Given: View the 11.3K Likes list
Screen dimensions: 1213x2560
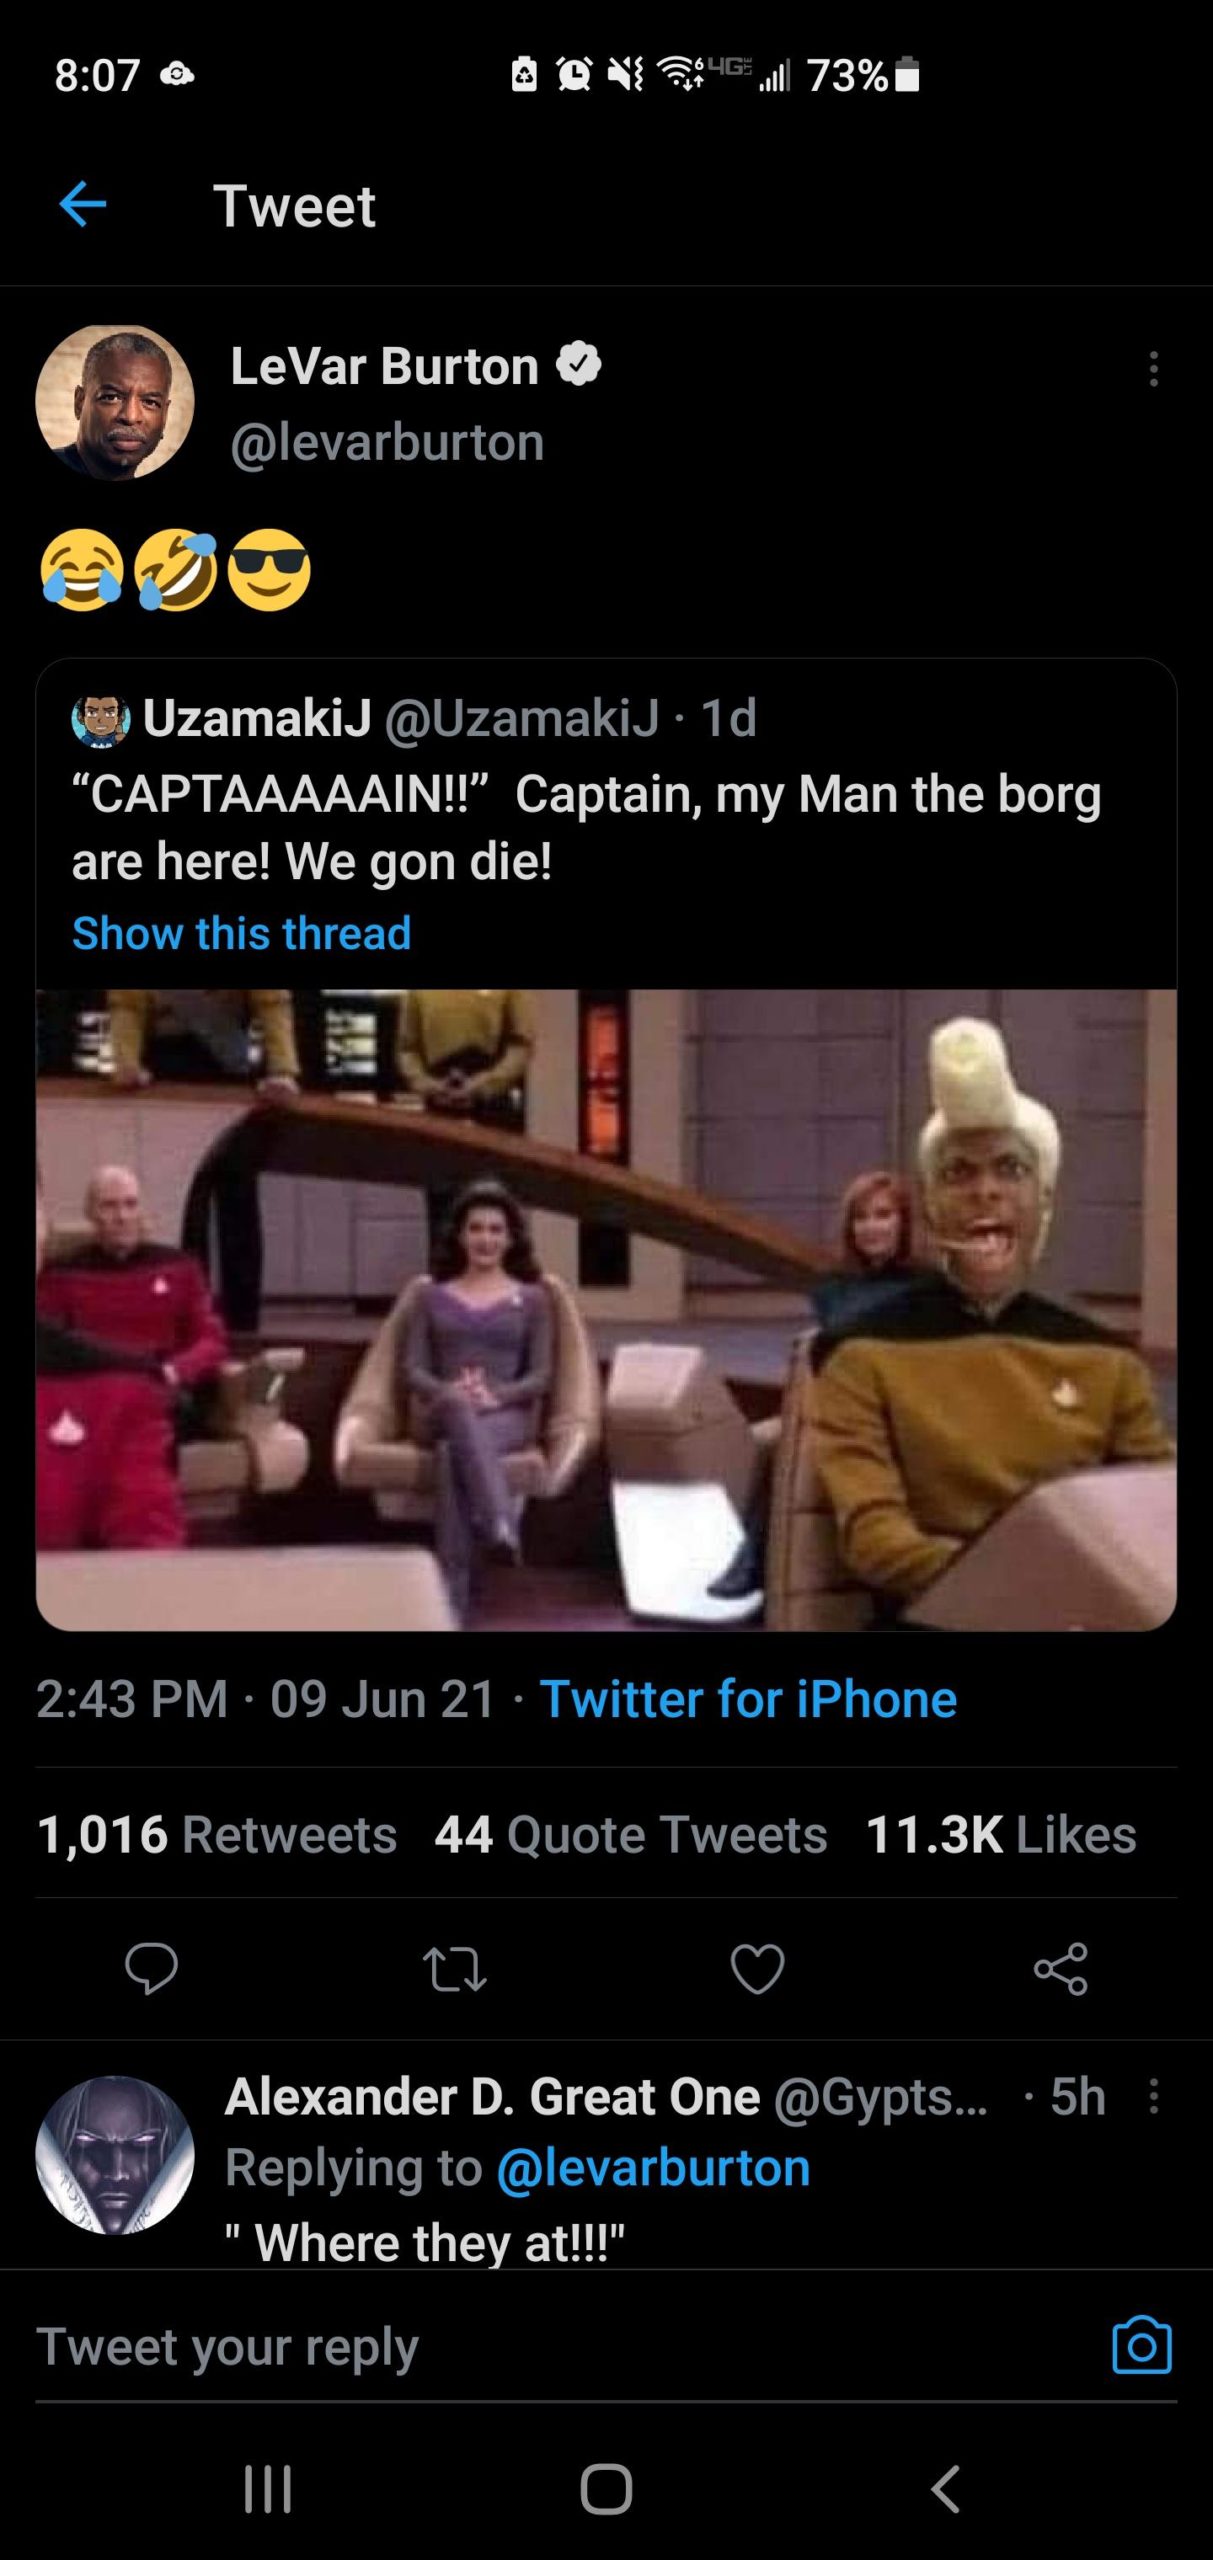Looking at the screenshot, I should [1001, 1835].
